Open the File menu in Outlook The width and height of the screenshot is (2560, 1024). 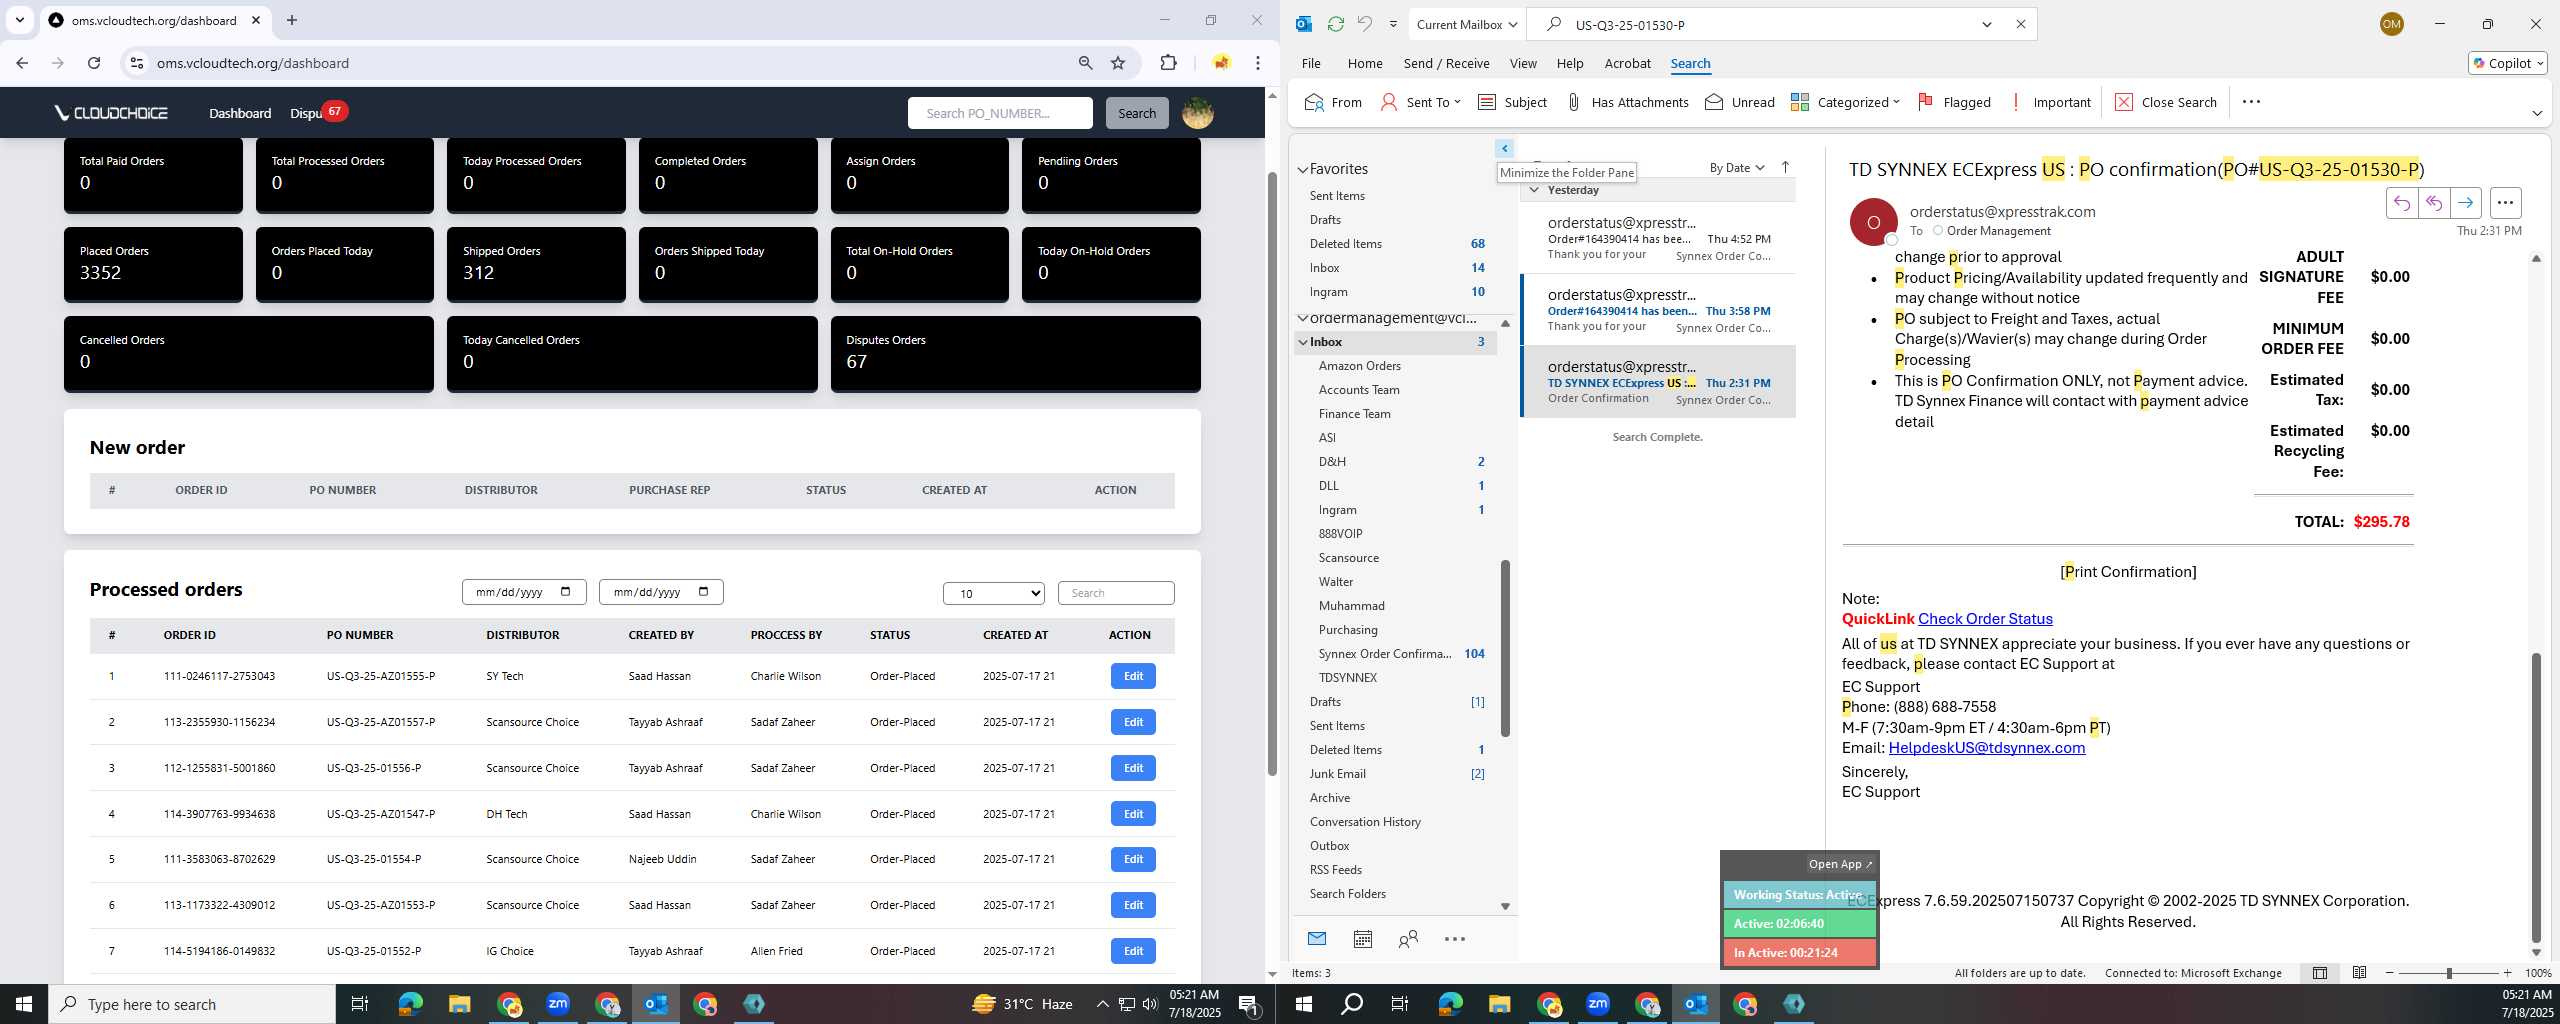coord(1310,63)
